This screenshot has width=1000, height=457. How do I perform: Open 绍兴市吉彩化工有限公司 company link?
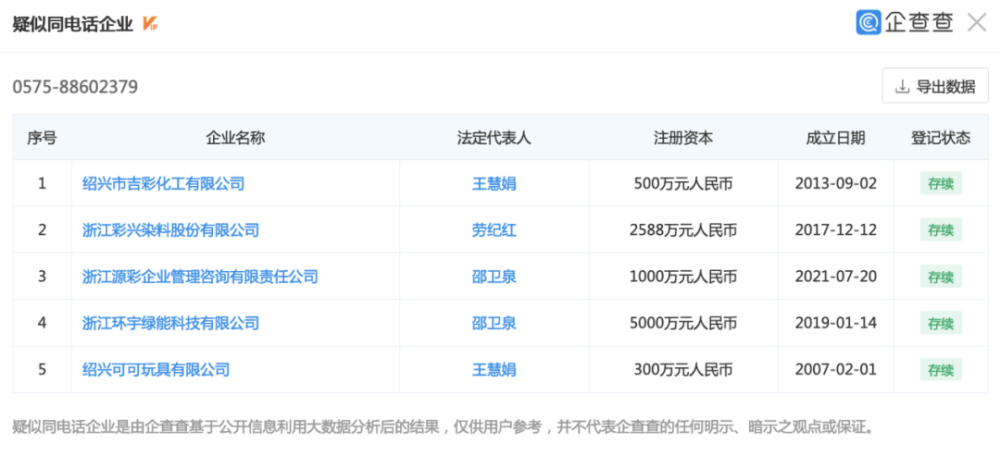(163, 184)
